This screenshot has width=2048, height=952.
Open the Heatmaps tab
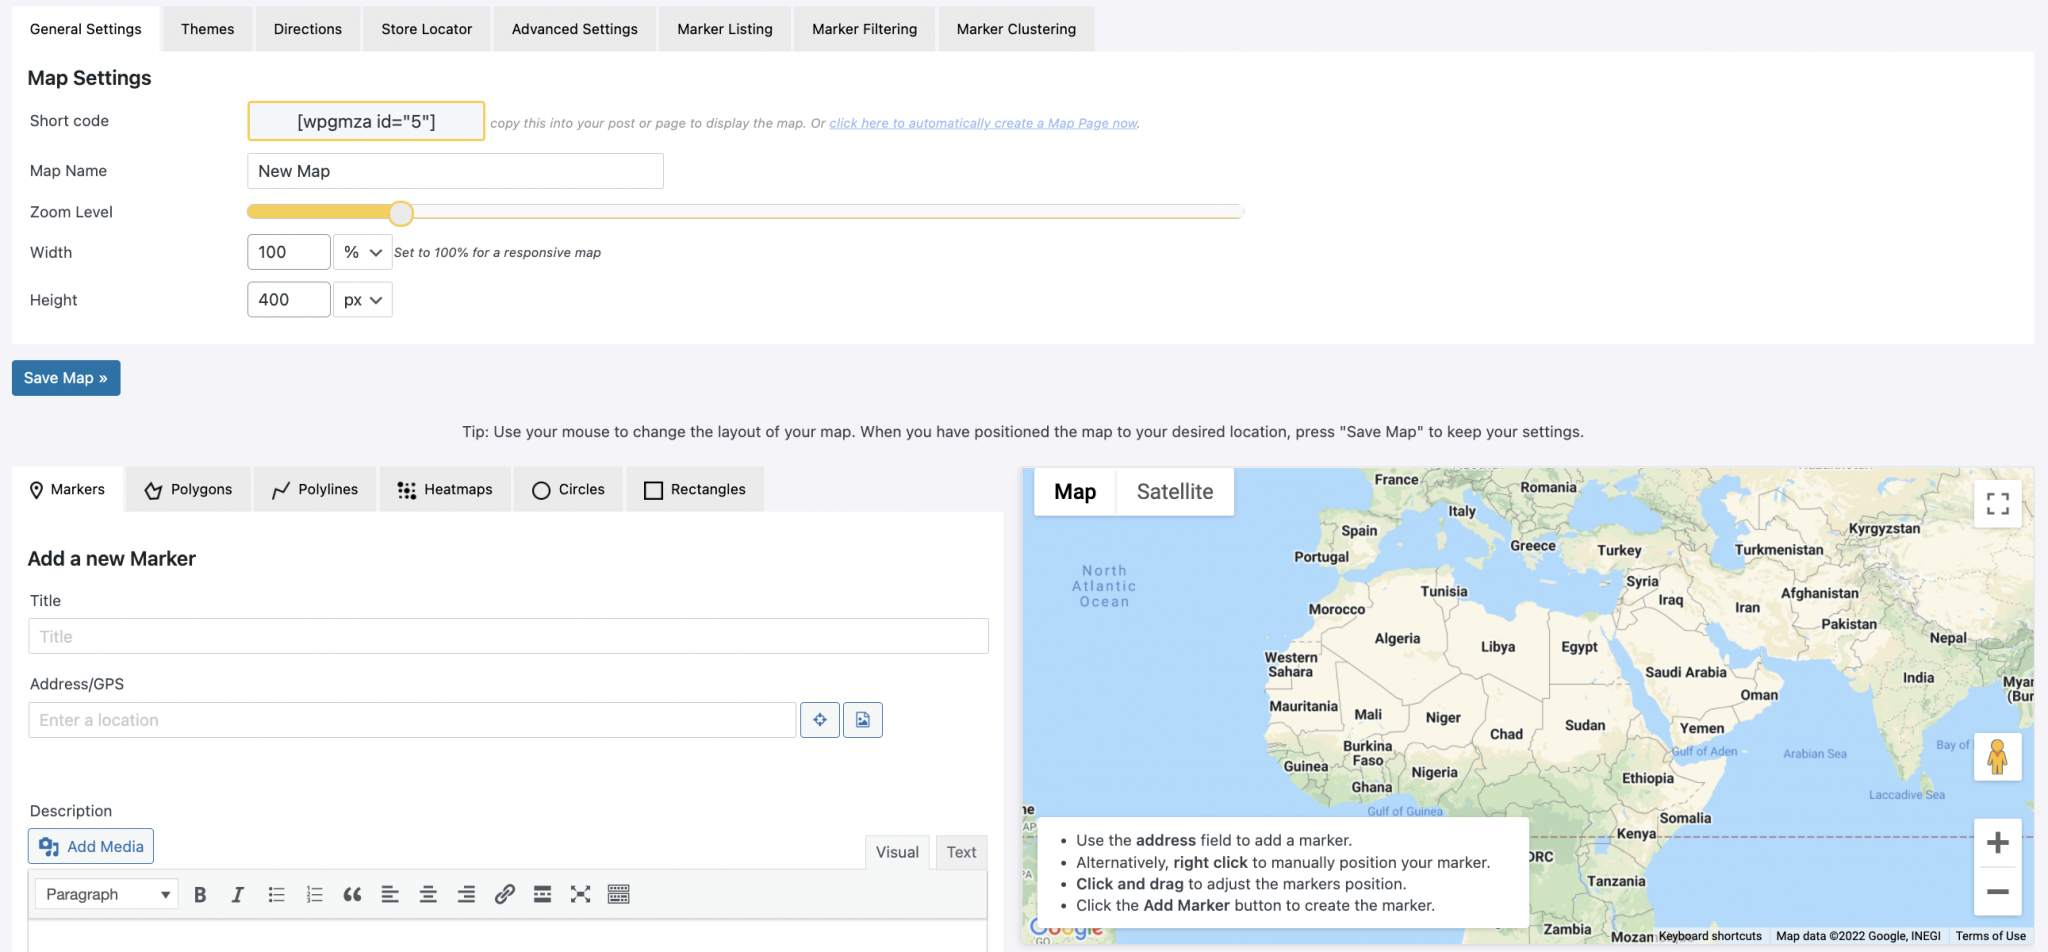pyautogui.click(x=445, y=489)
